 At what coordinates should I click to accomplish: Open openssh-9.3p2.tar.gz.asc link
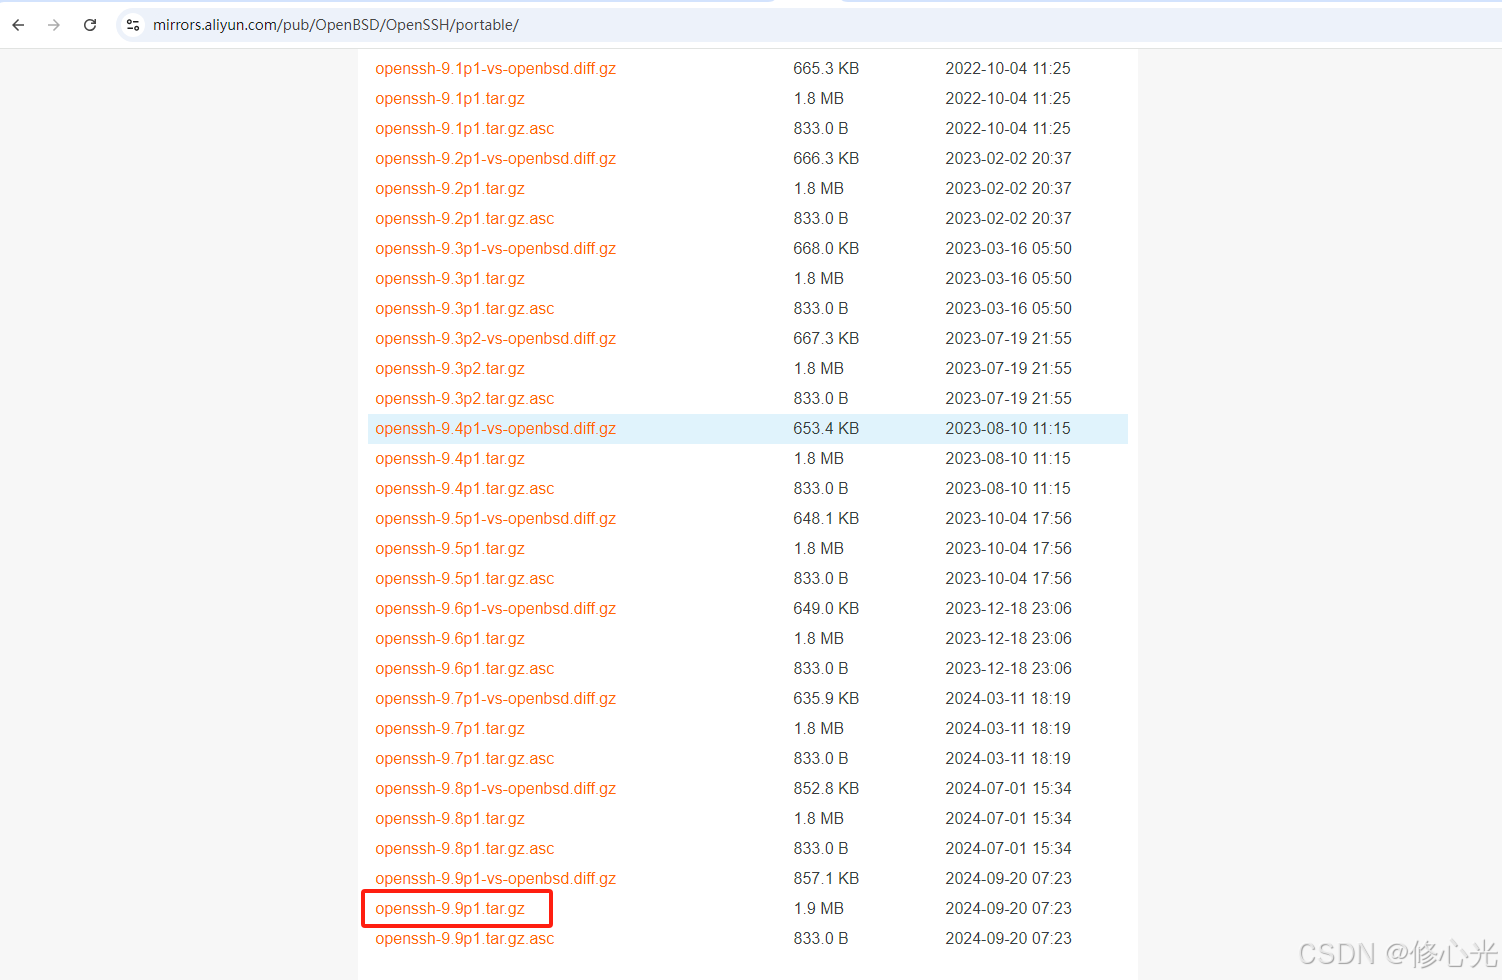(464, 398)
